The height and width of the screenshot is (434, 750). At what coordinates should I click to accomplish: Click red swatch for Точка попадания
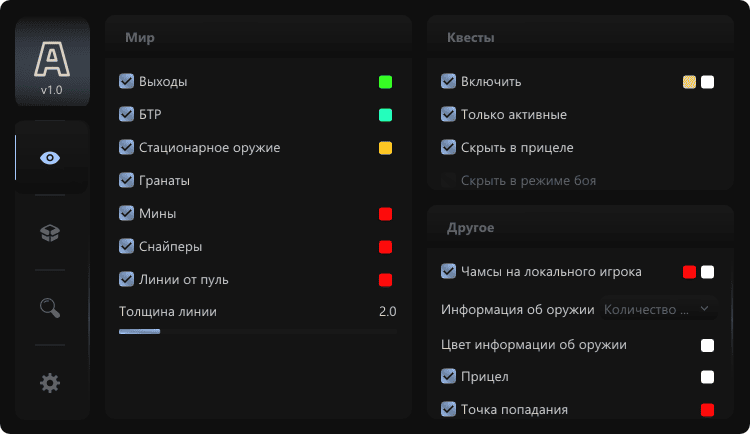pyautogui.click(x=707, y=410)
